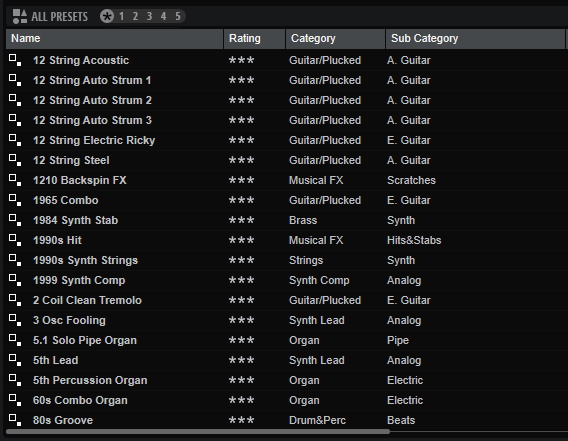Filter presets by rating 3

tap(149, 16)
